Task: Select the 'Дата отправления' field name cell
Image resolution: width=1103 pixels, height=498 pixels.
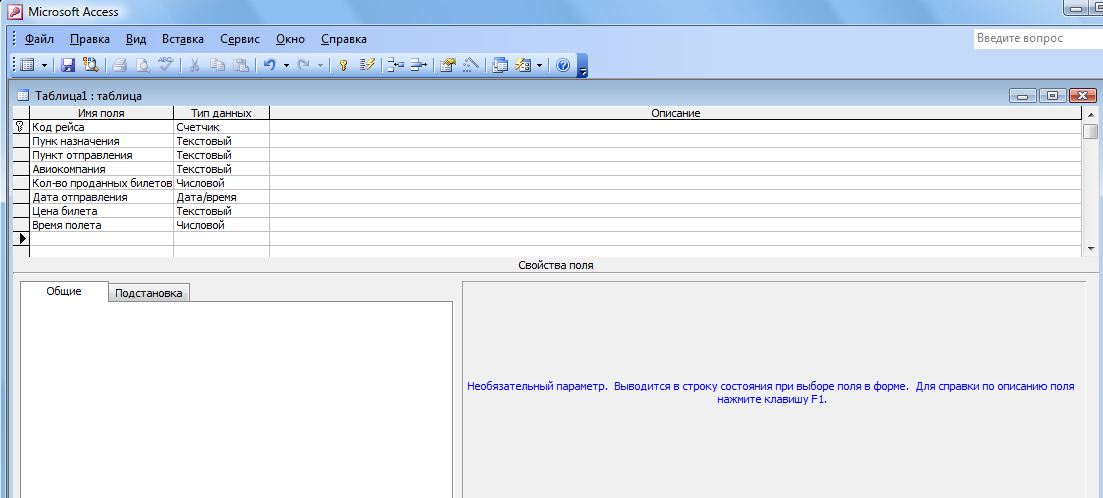Action: tap(101, 197)
